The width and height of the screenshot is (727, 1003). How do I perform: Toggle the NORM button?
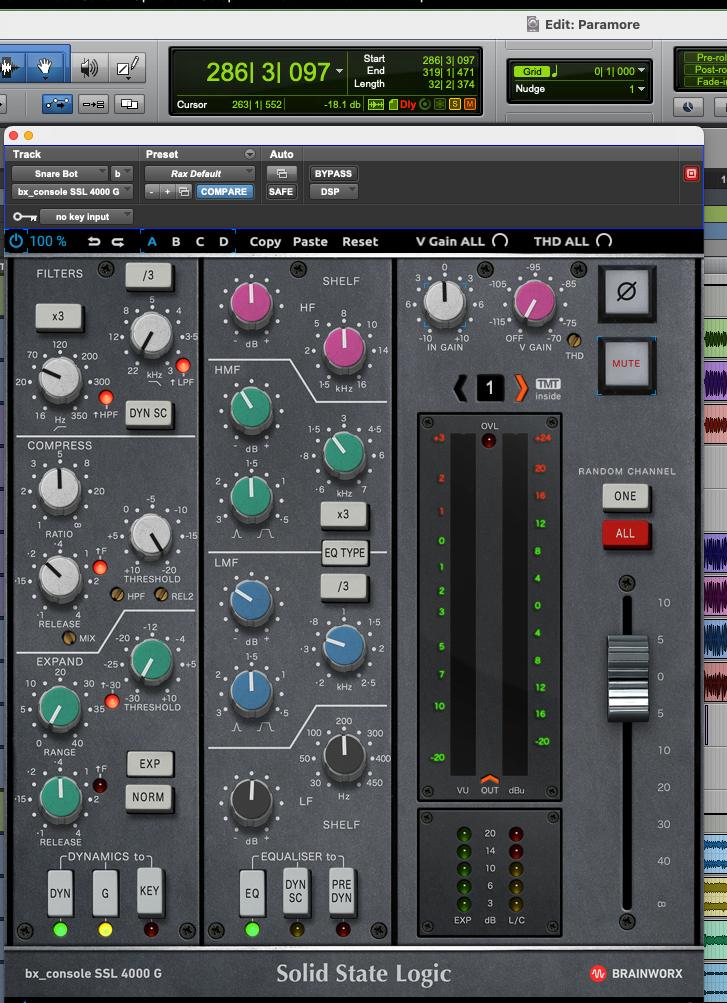coord(148,798)
